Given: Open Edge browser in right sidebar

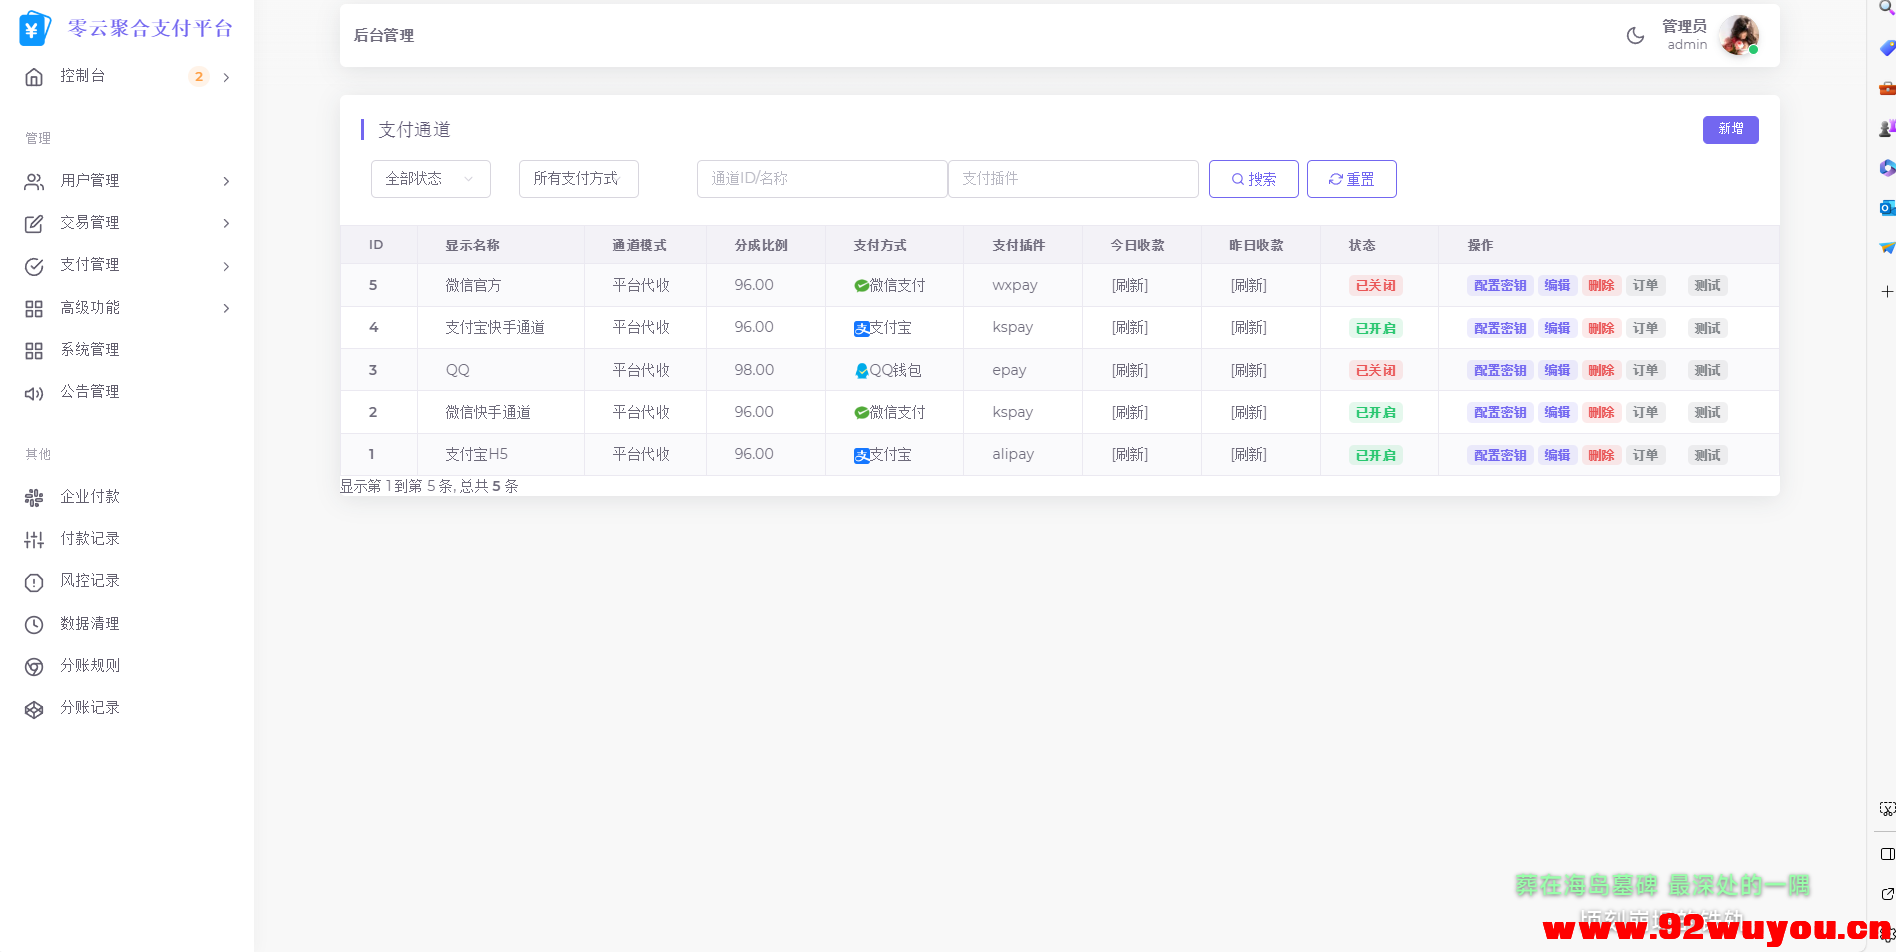Looking at the screenshot, I should pos(1887,168).
